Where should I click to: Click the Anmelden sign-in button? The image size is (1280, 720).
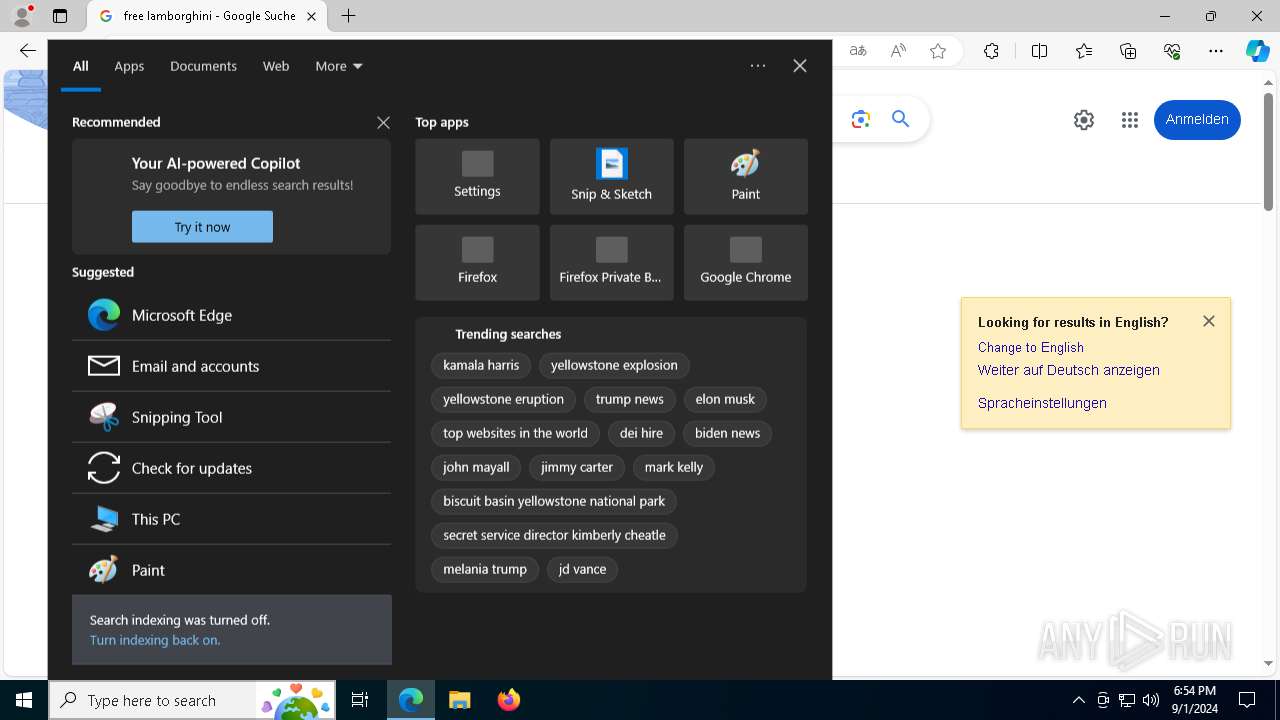(1197, 120)
